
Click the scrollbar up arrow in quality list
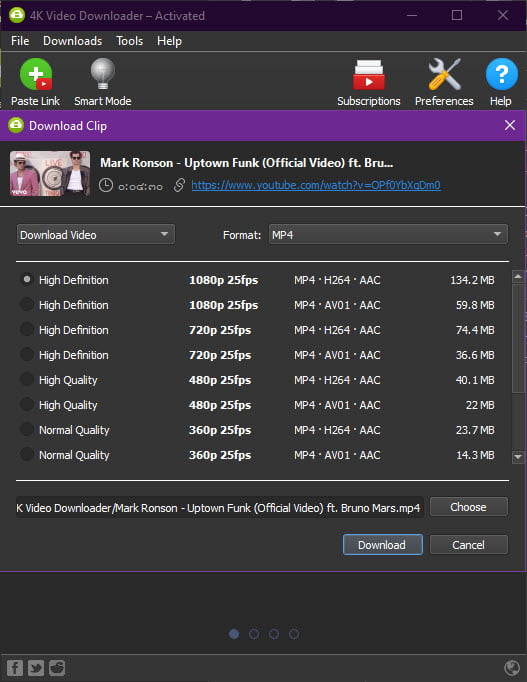click(518, 277)
